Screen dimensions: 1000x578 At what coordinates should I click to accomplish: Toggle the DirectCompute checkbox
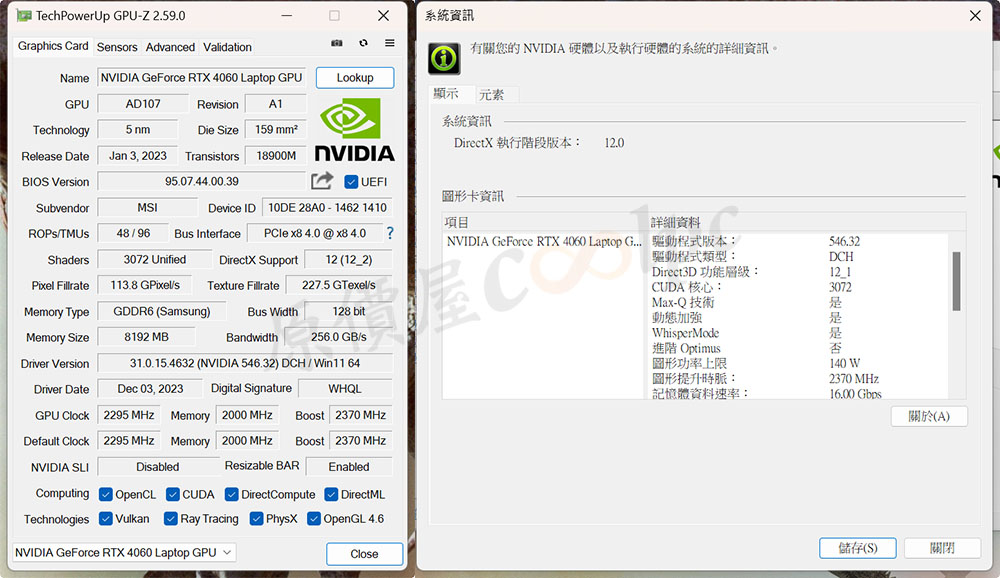pos(232,494)
